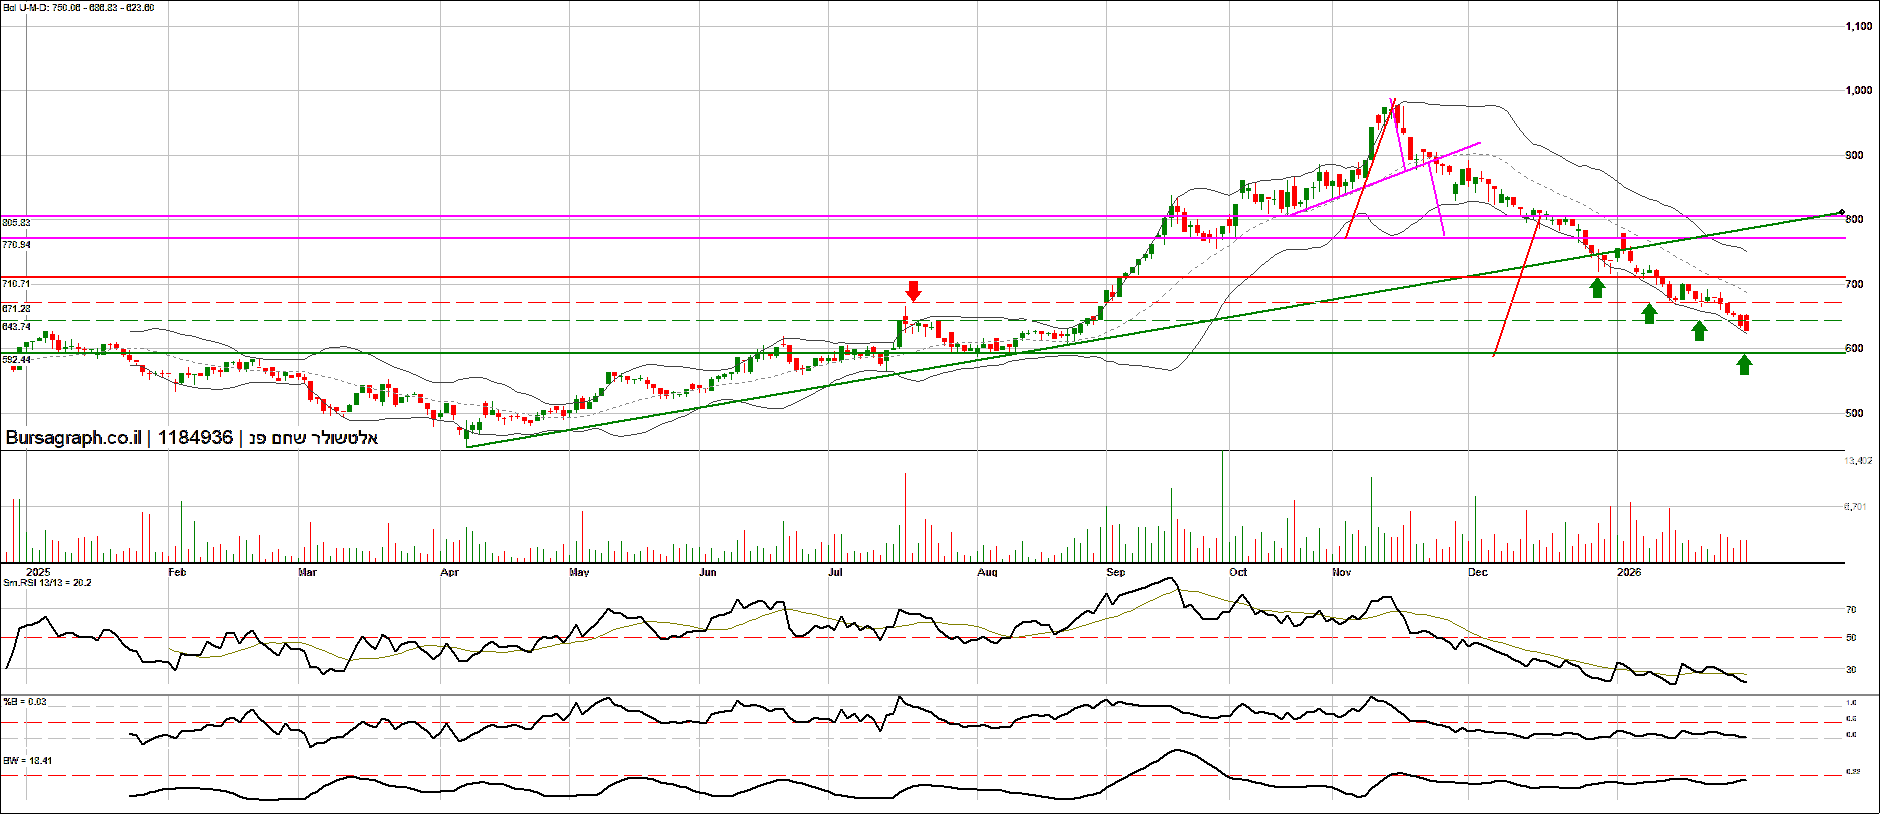1880x814 pixels.
Task: Select the 1,000 price axis label
Action: click(1859, 90)
